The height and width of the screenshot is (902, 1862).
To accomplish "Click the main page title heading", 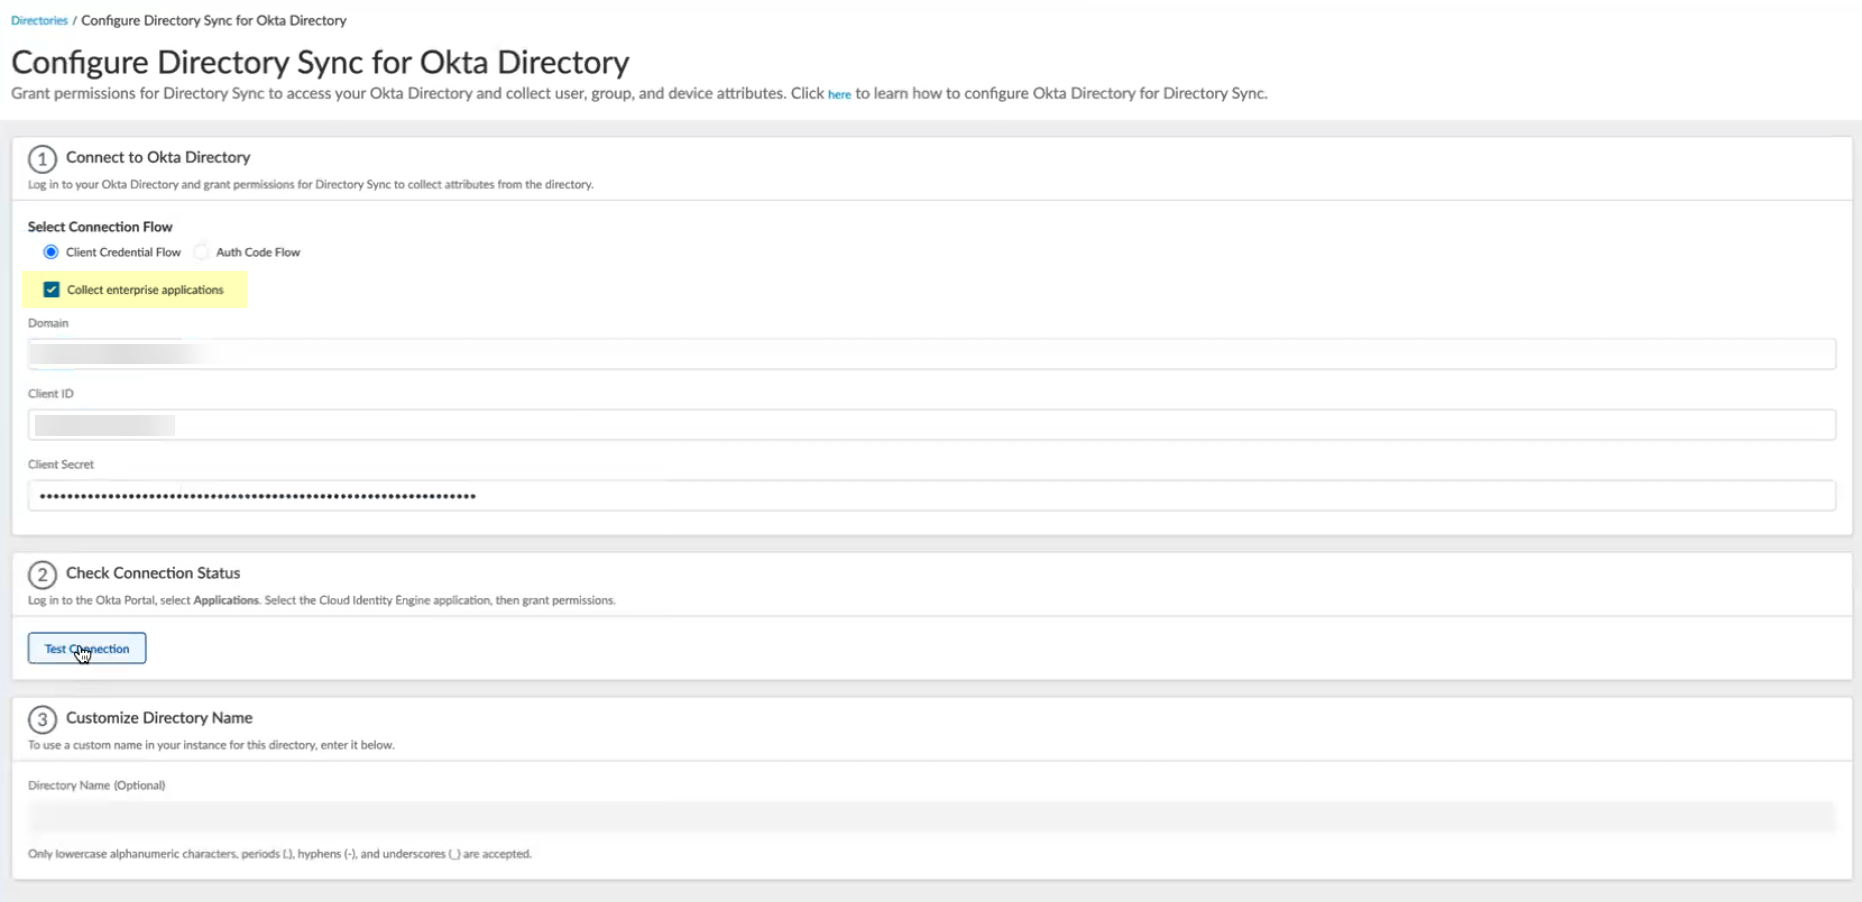I will coord(320,62).
